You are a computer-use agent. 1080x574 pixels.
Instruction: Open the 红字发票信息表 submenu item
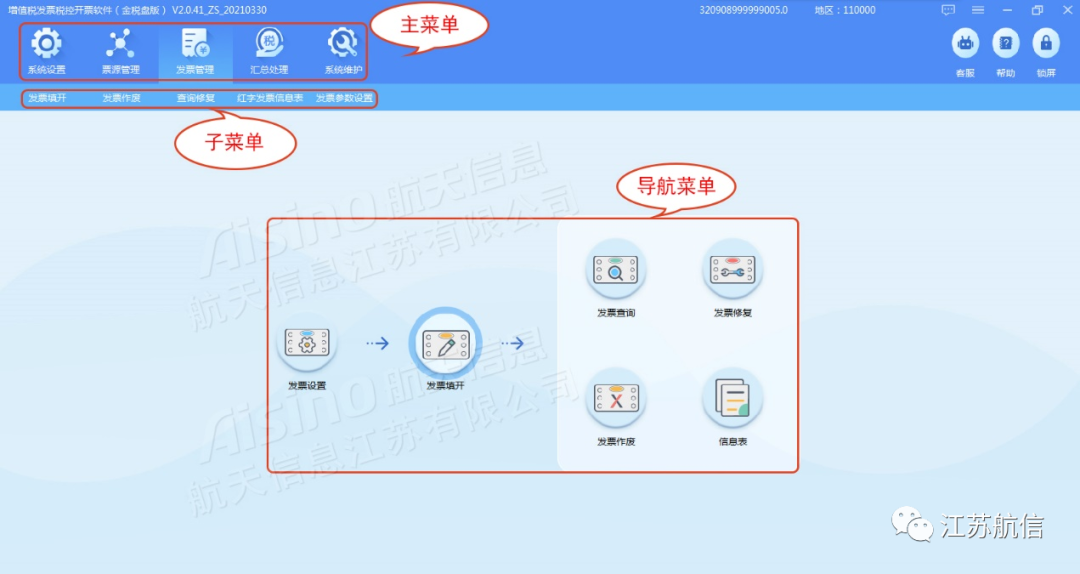270,98
